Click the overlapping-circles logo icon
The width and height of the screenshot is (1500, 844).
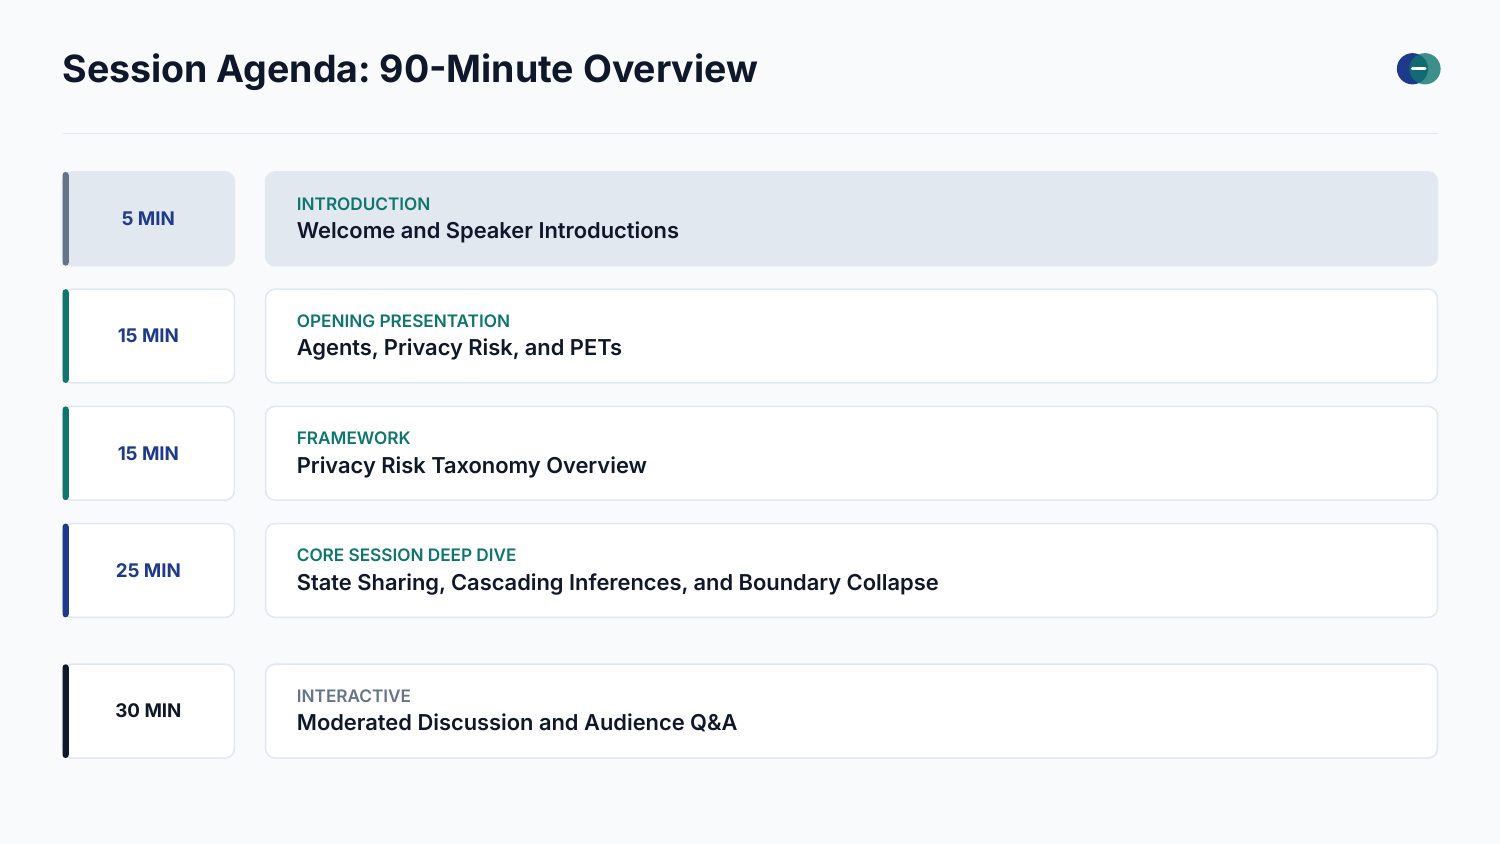click(1418, 69)
